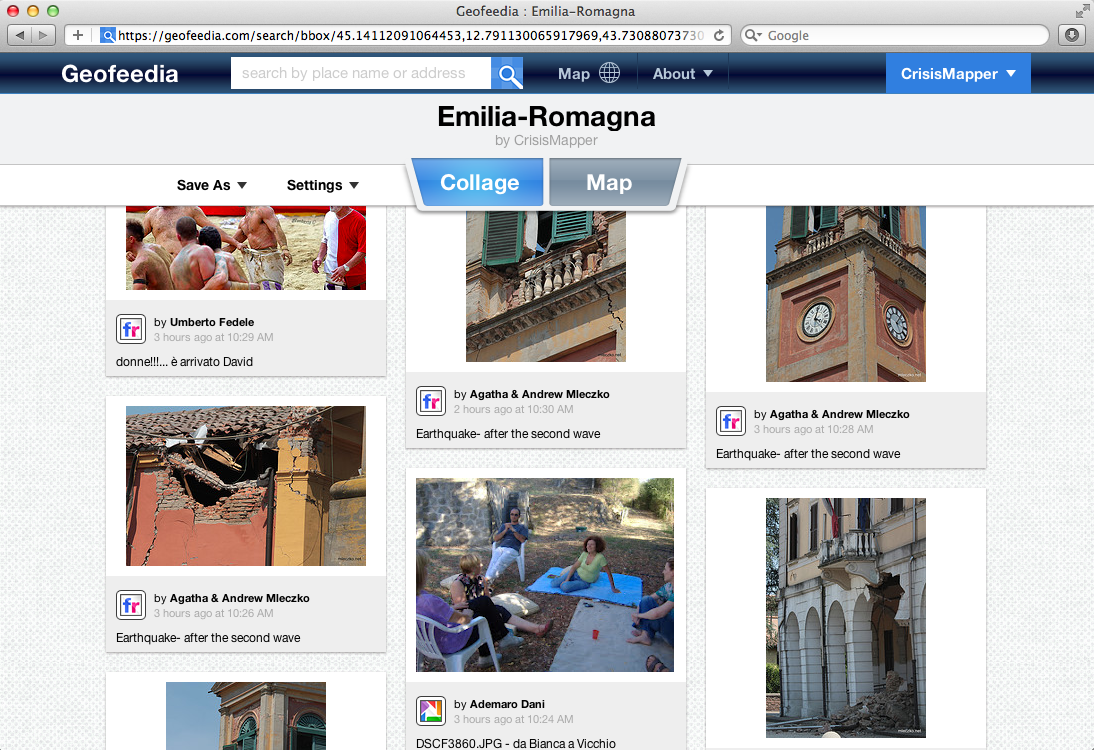
Task: Open the About dropdown in navbar
Action: (x=683, y=74)
